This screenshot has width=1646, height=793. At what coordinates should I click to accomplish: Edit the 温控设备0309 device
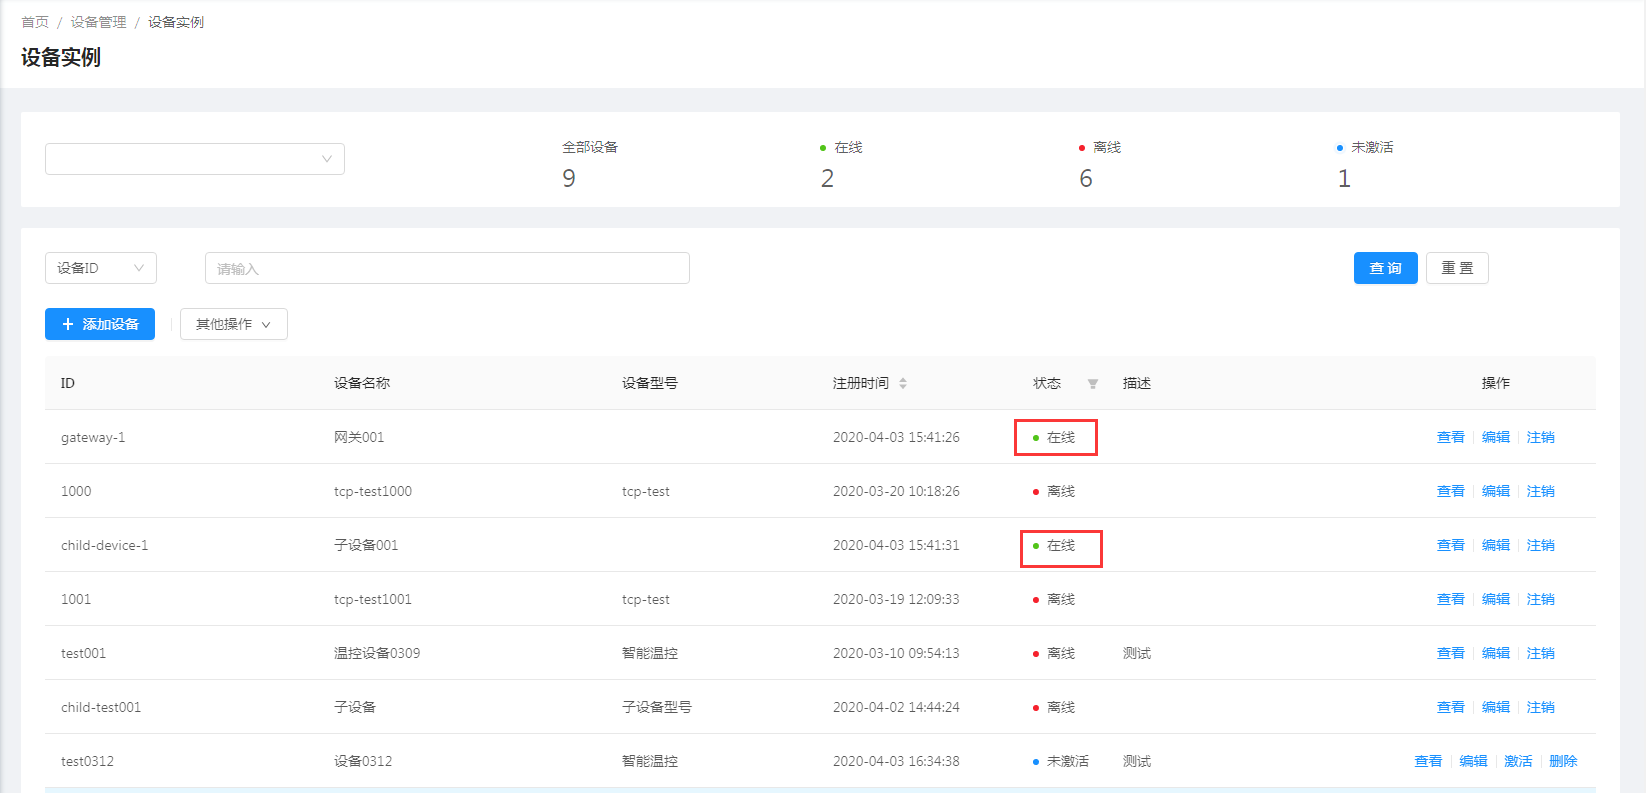(1495, 653)
